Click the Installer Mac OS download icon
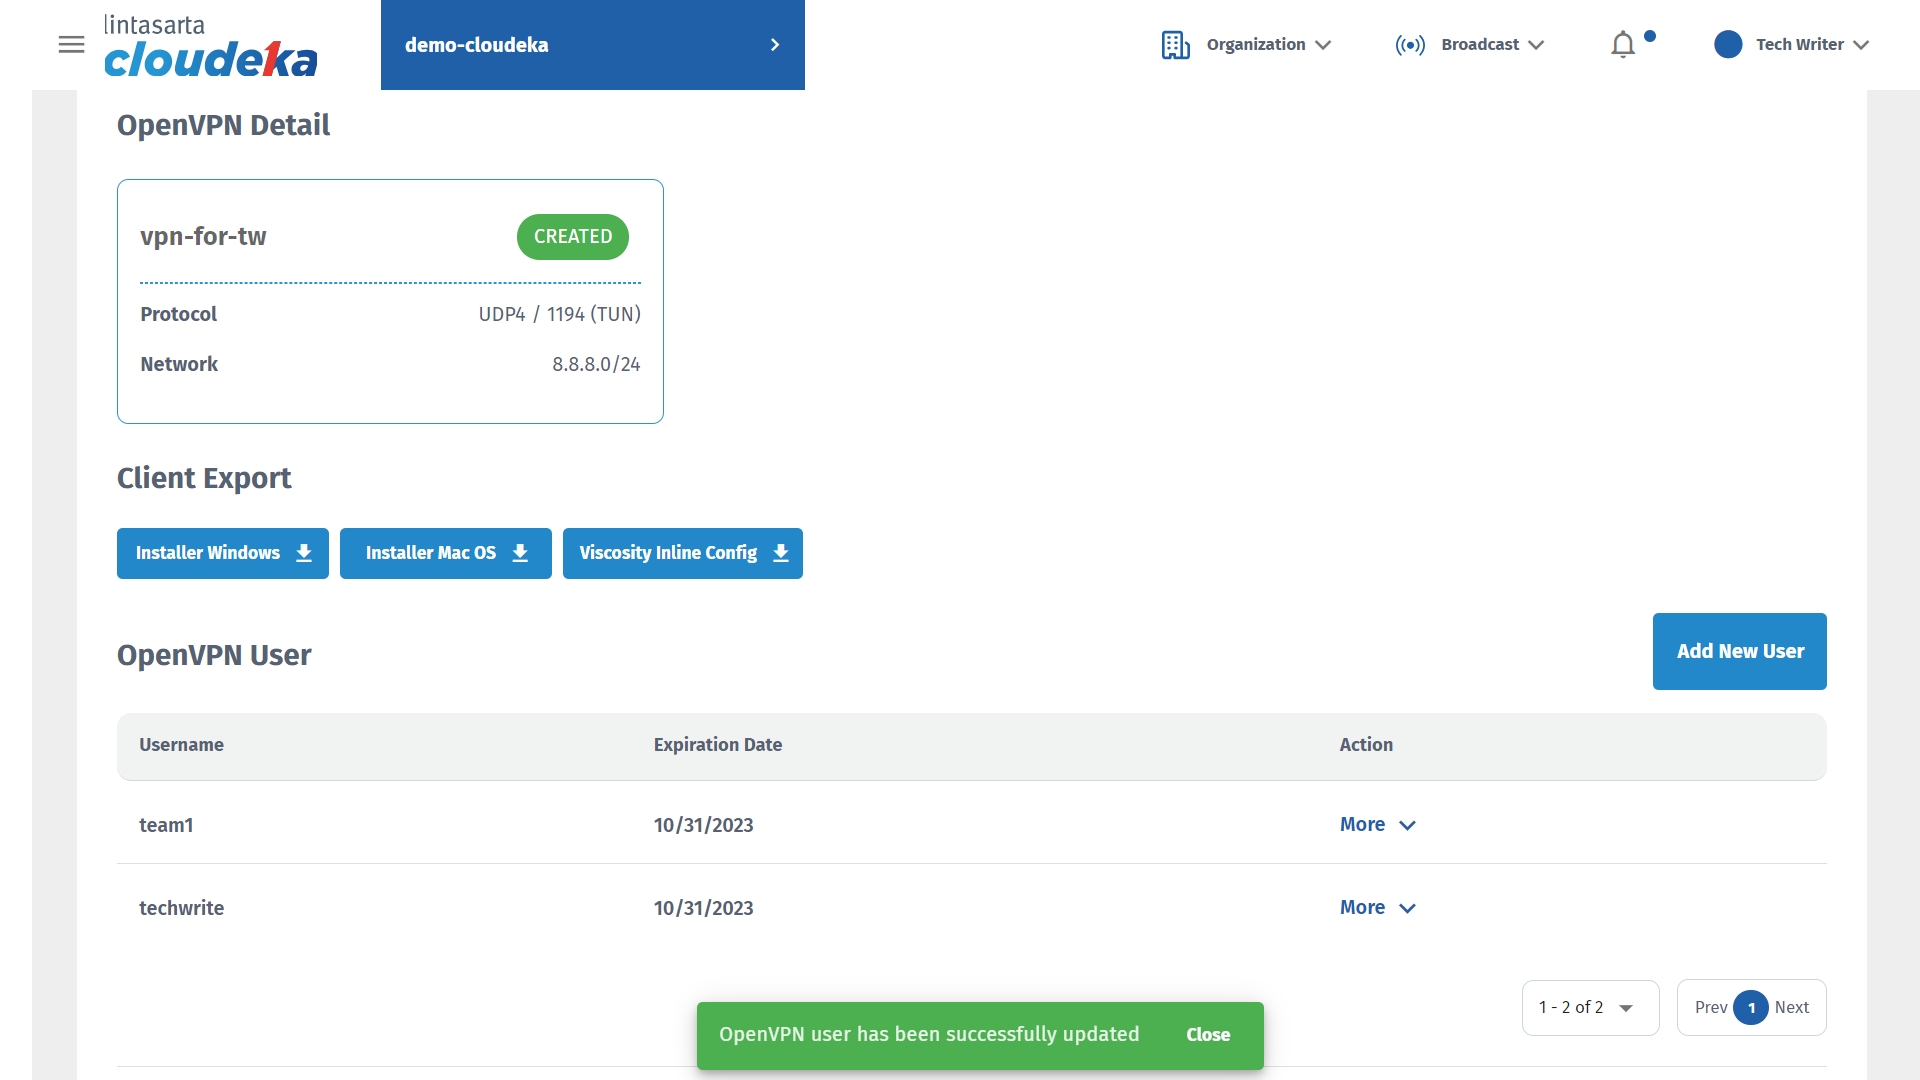The image size is (1920, 1080). point(520,553)
